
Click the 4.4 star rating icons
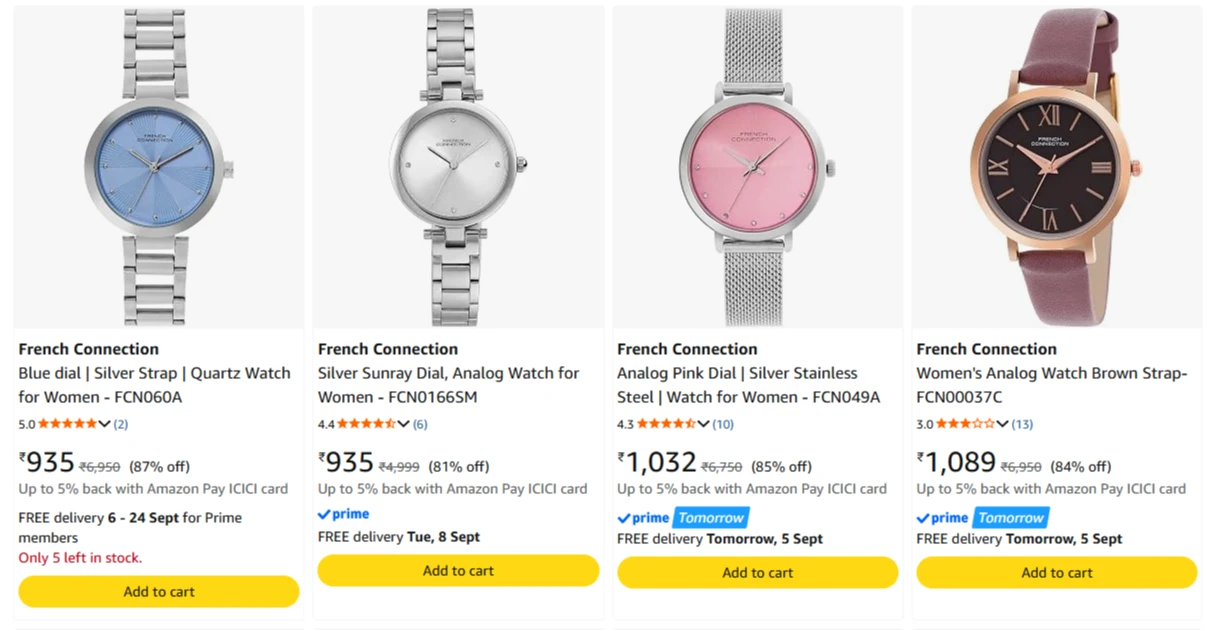point(367,424)
